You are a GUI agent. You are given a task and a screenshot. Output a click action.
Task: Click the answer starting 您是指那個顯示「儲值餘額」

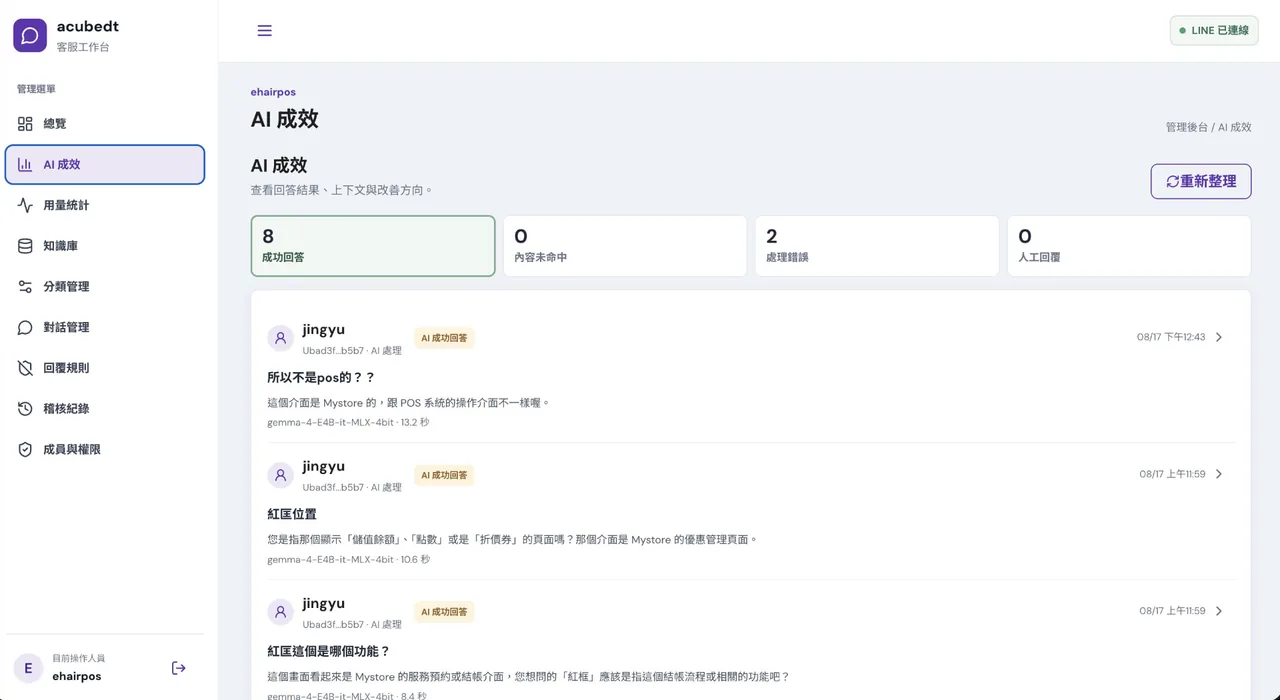[x=513, y=539]
